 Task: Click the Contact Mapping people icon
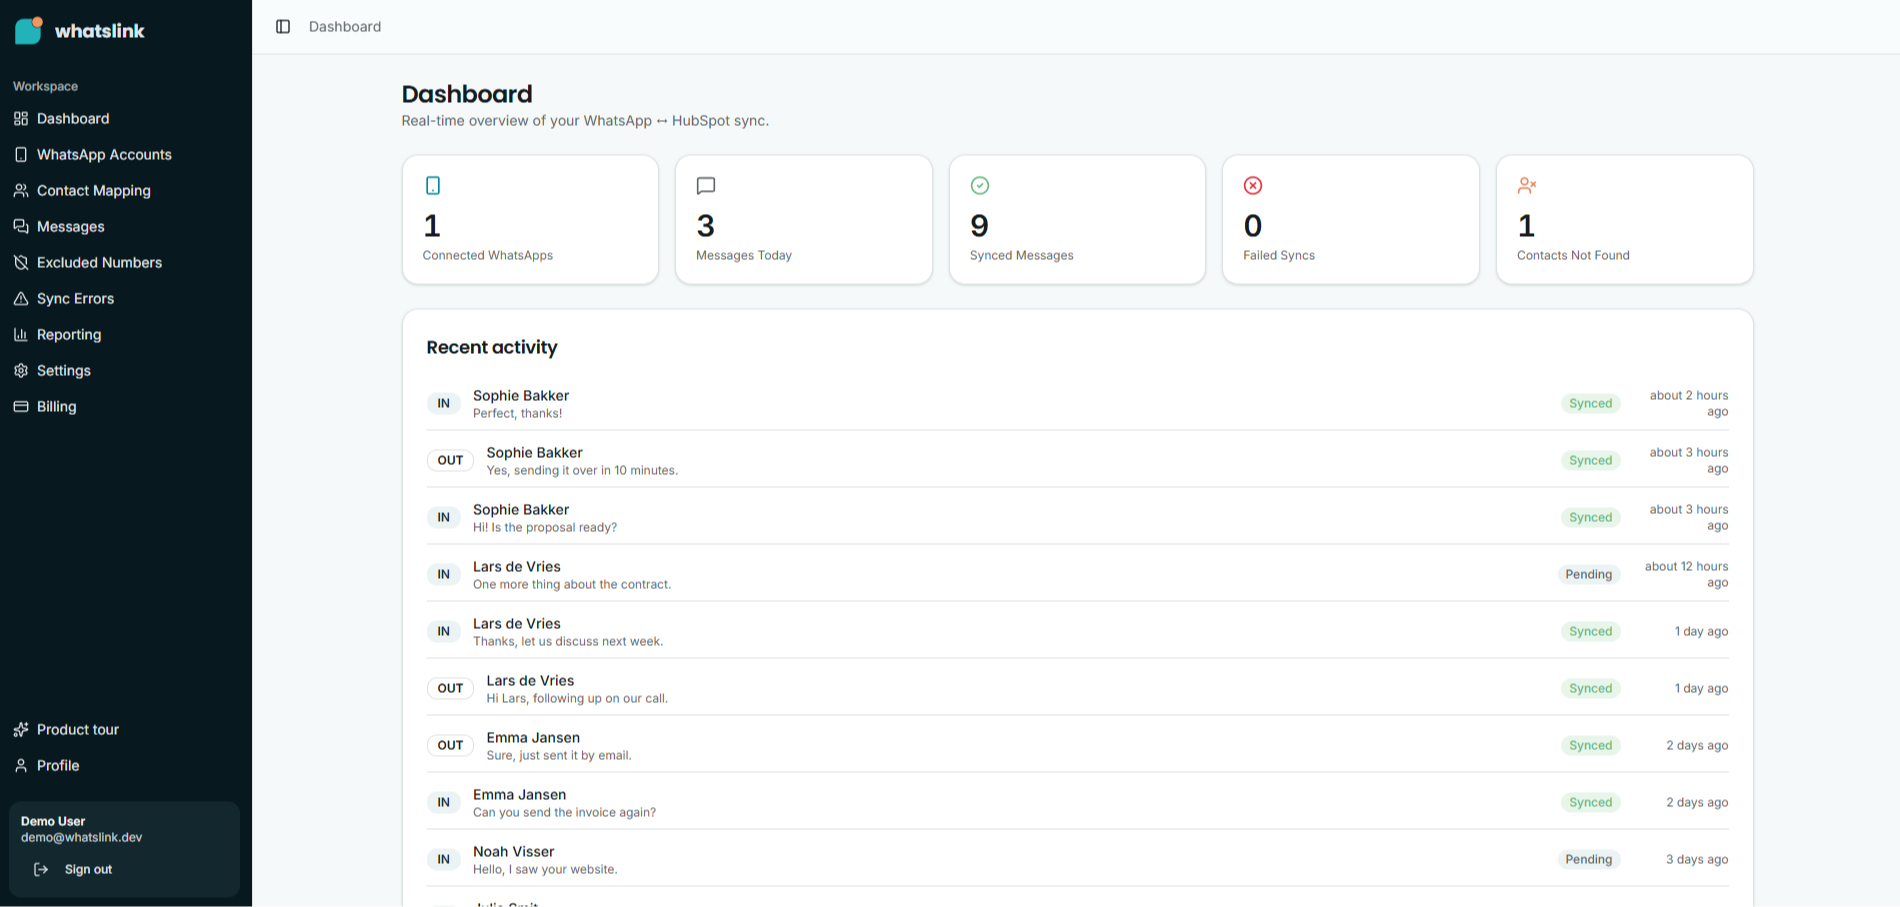coord(21,190)
